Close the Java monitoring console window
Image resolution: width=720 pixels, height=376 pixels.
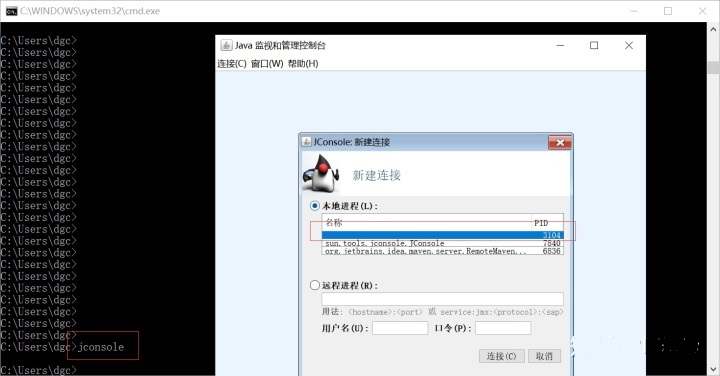click(629, 45)
